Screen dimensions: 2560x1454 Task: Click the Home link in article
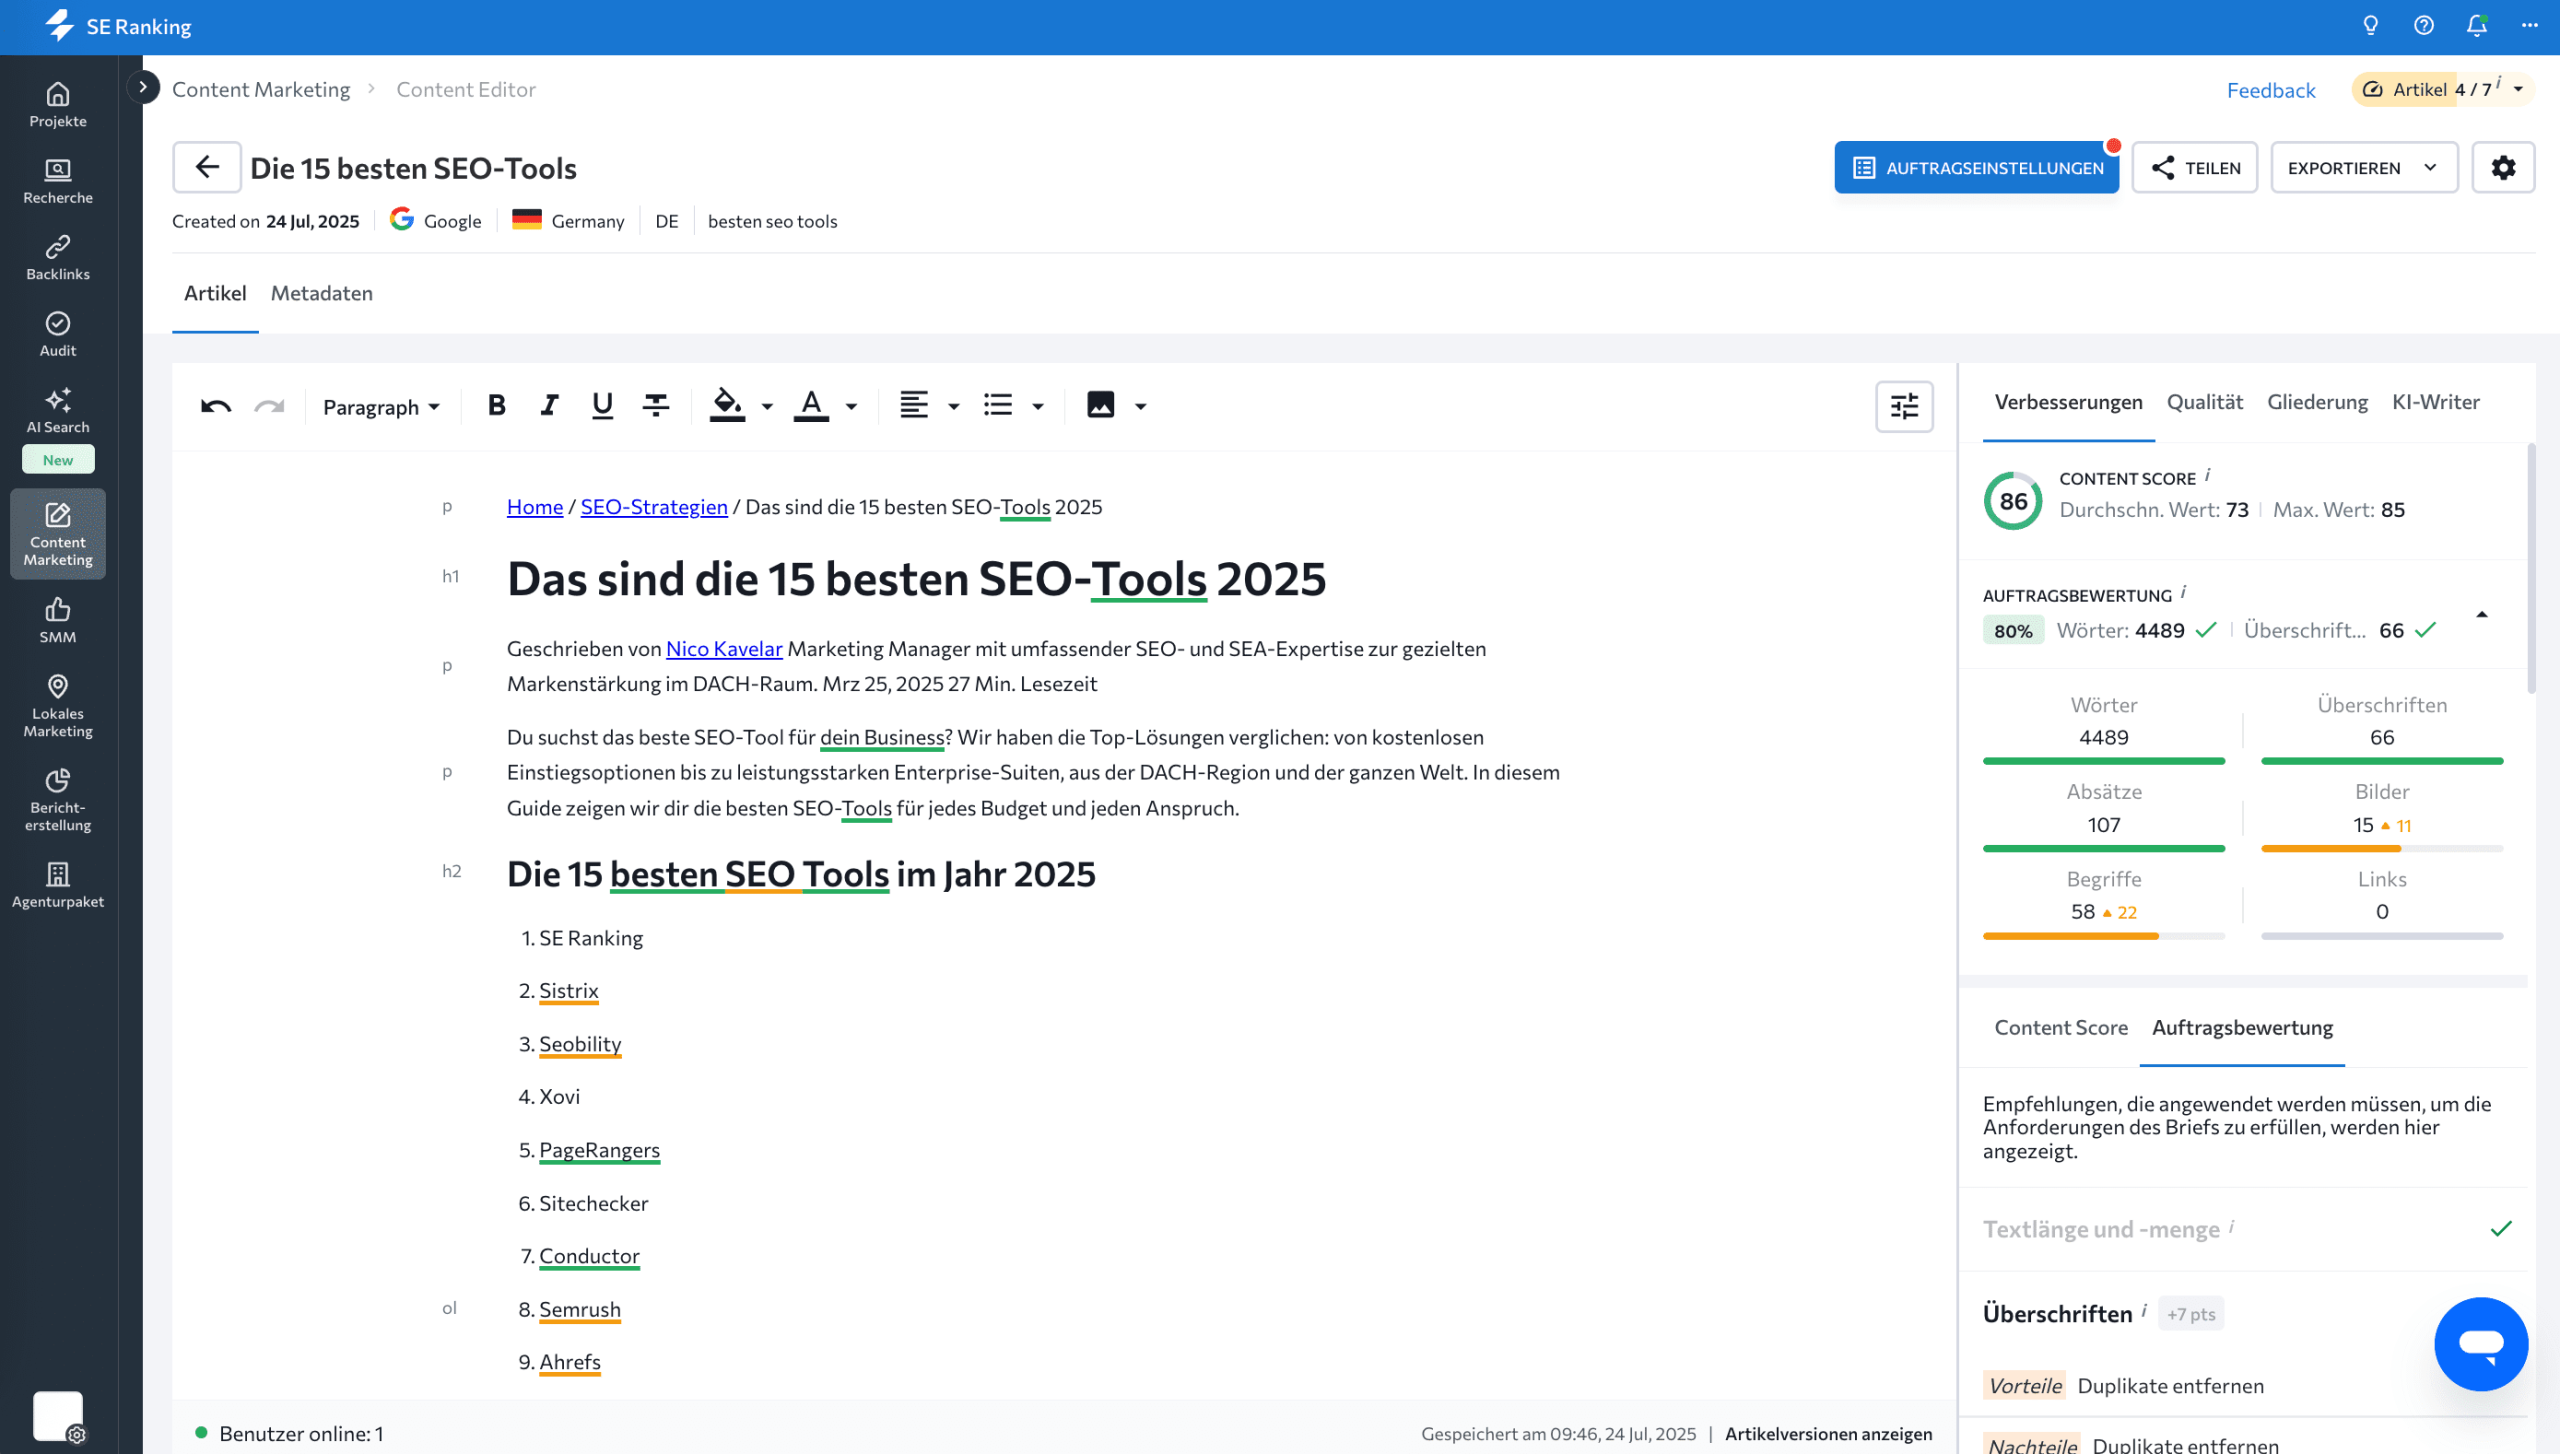pyautogui.click(x=535, y=507)
